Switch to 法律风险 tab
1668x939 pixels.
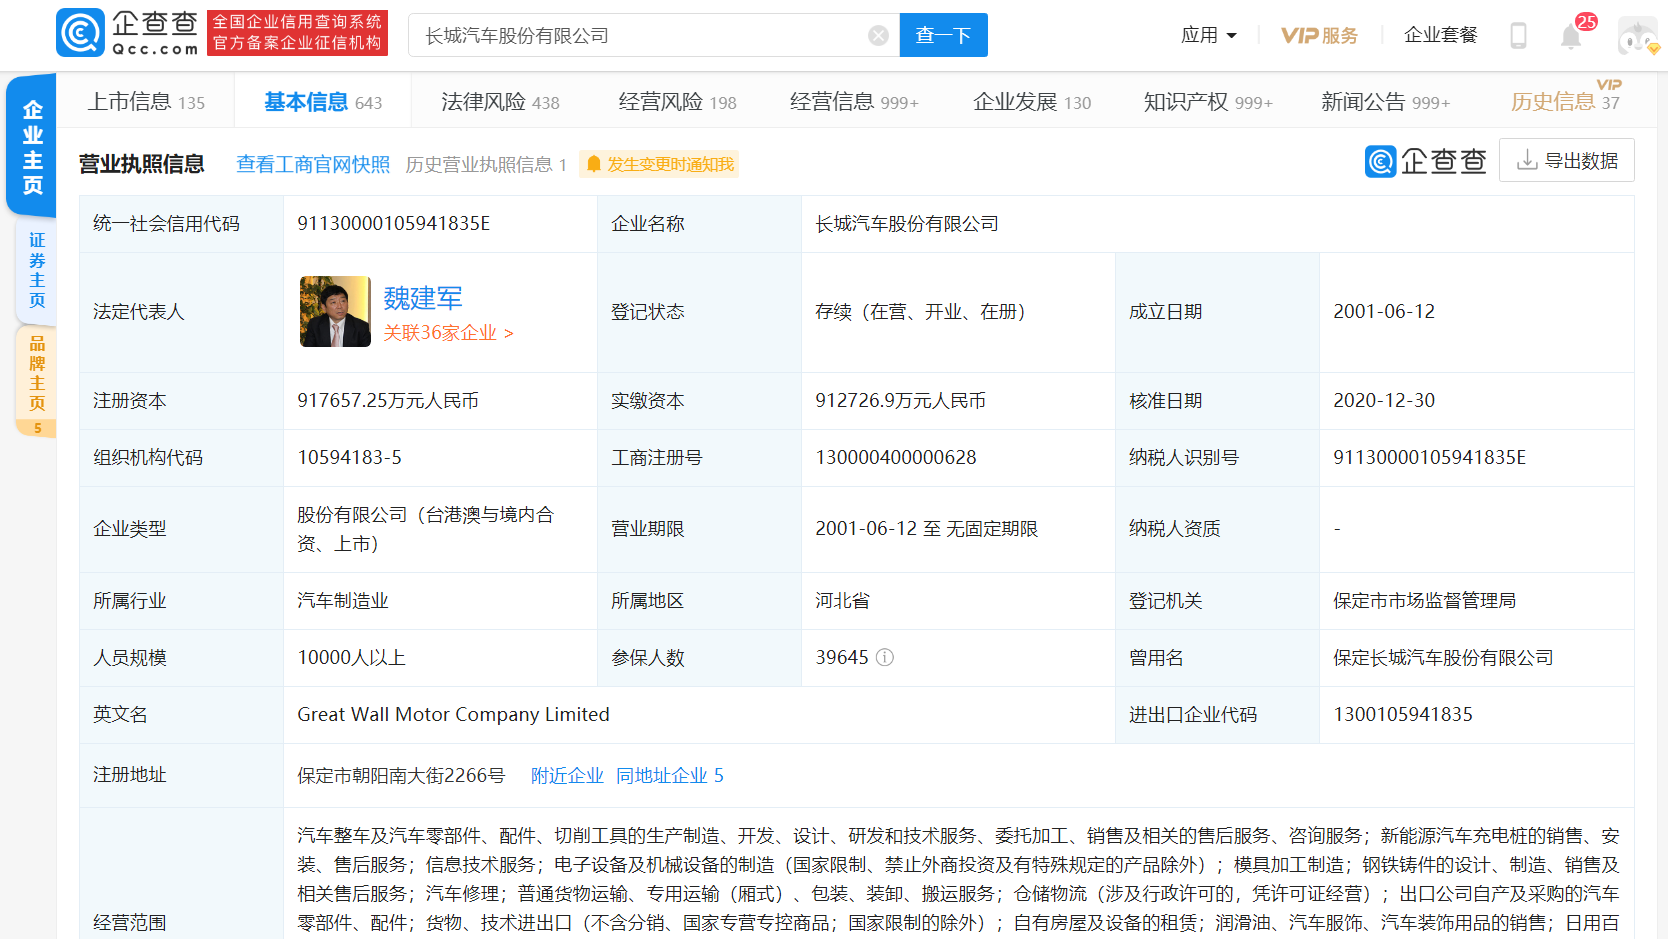pos(500,102)
